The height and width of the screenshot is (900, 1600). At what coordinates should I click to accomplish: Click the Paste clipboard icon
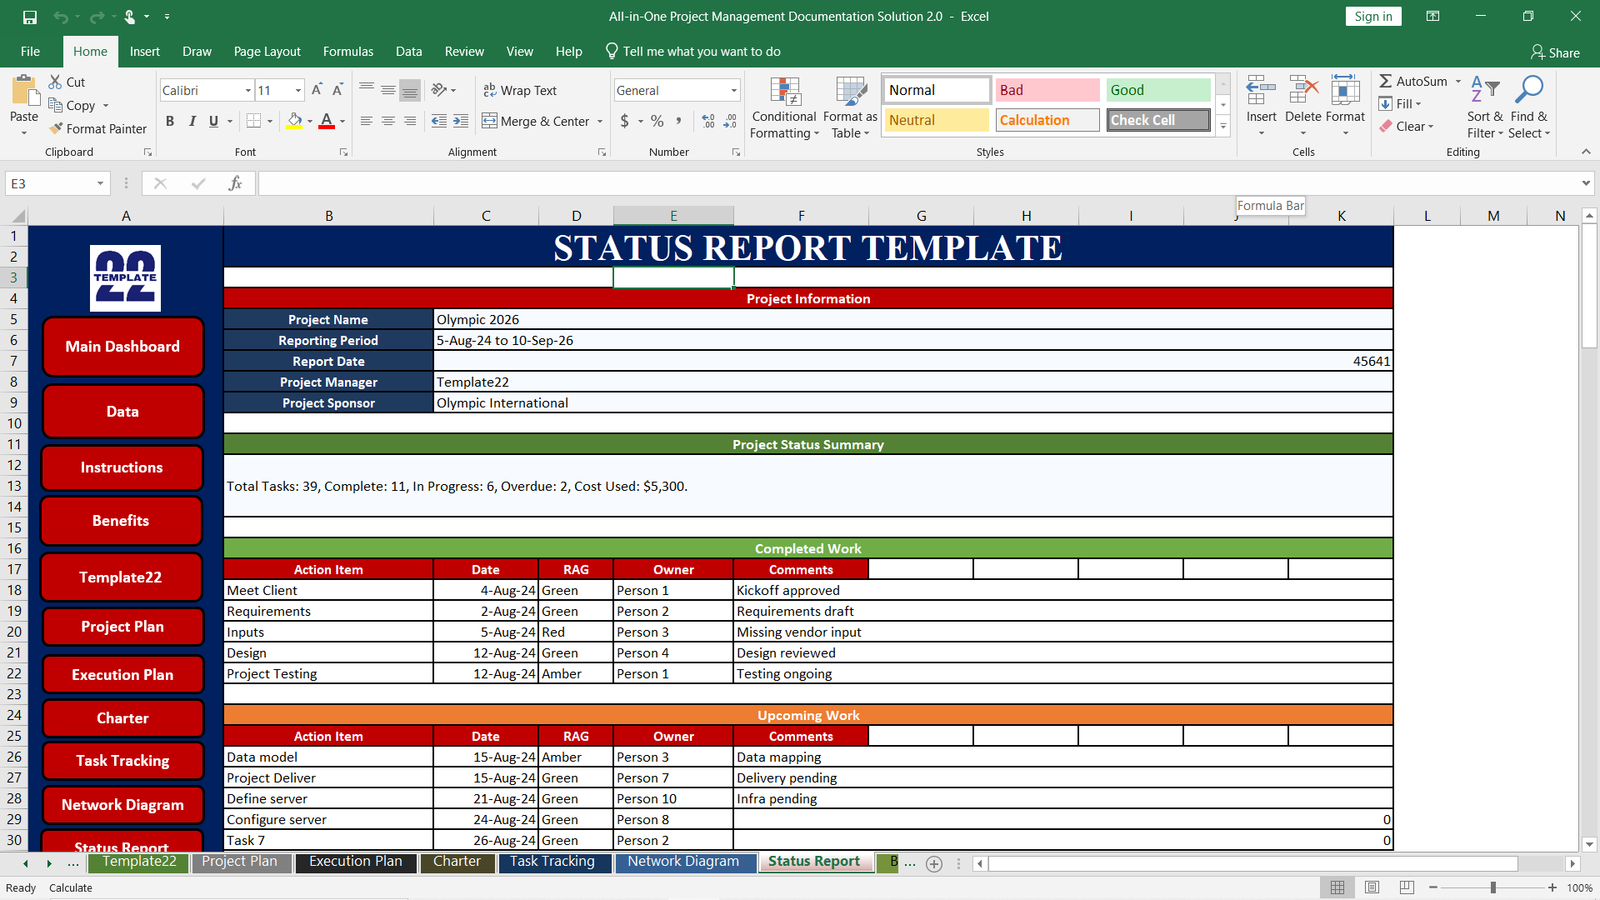[24, 91]
